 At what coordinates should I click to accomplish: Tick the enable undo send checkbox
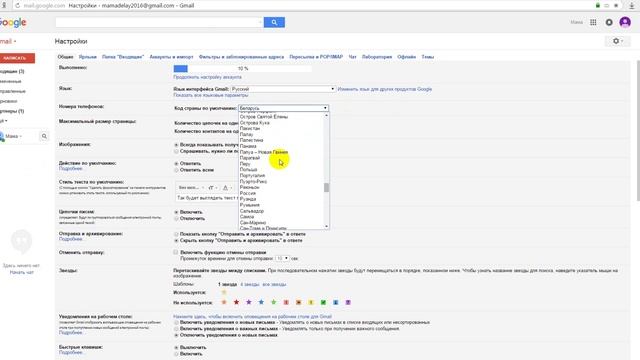176,252
